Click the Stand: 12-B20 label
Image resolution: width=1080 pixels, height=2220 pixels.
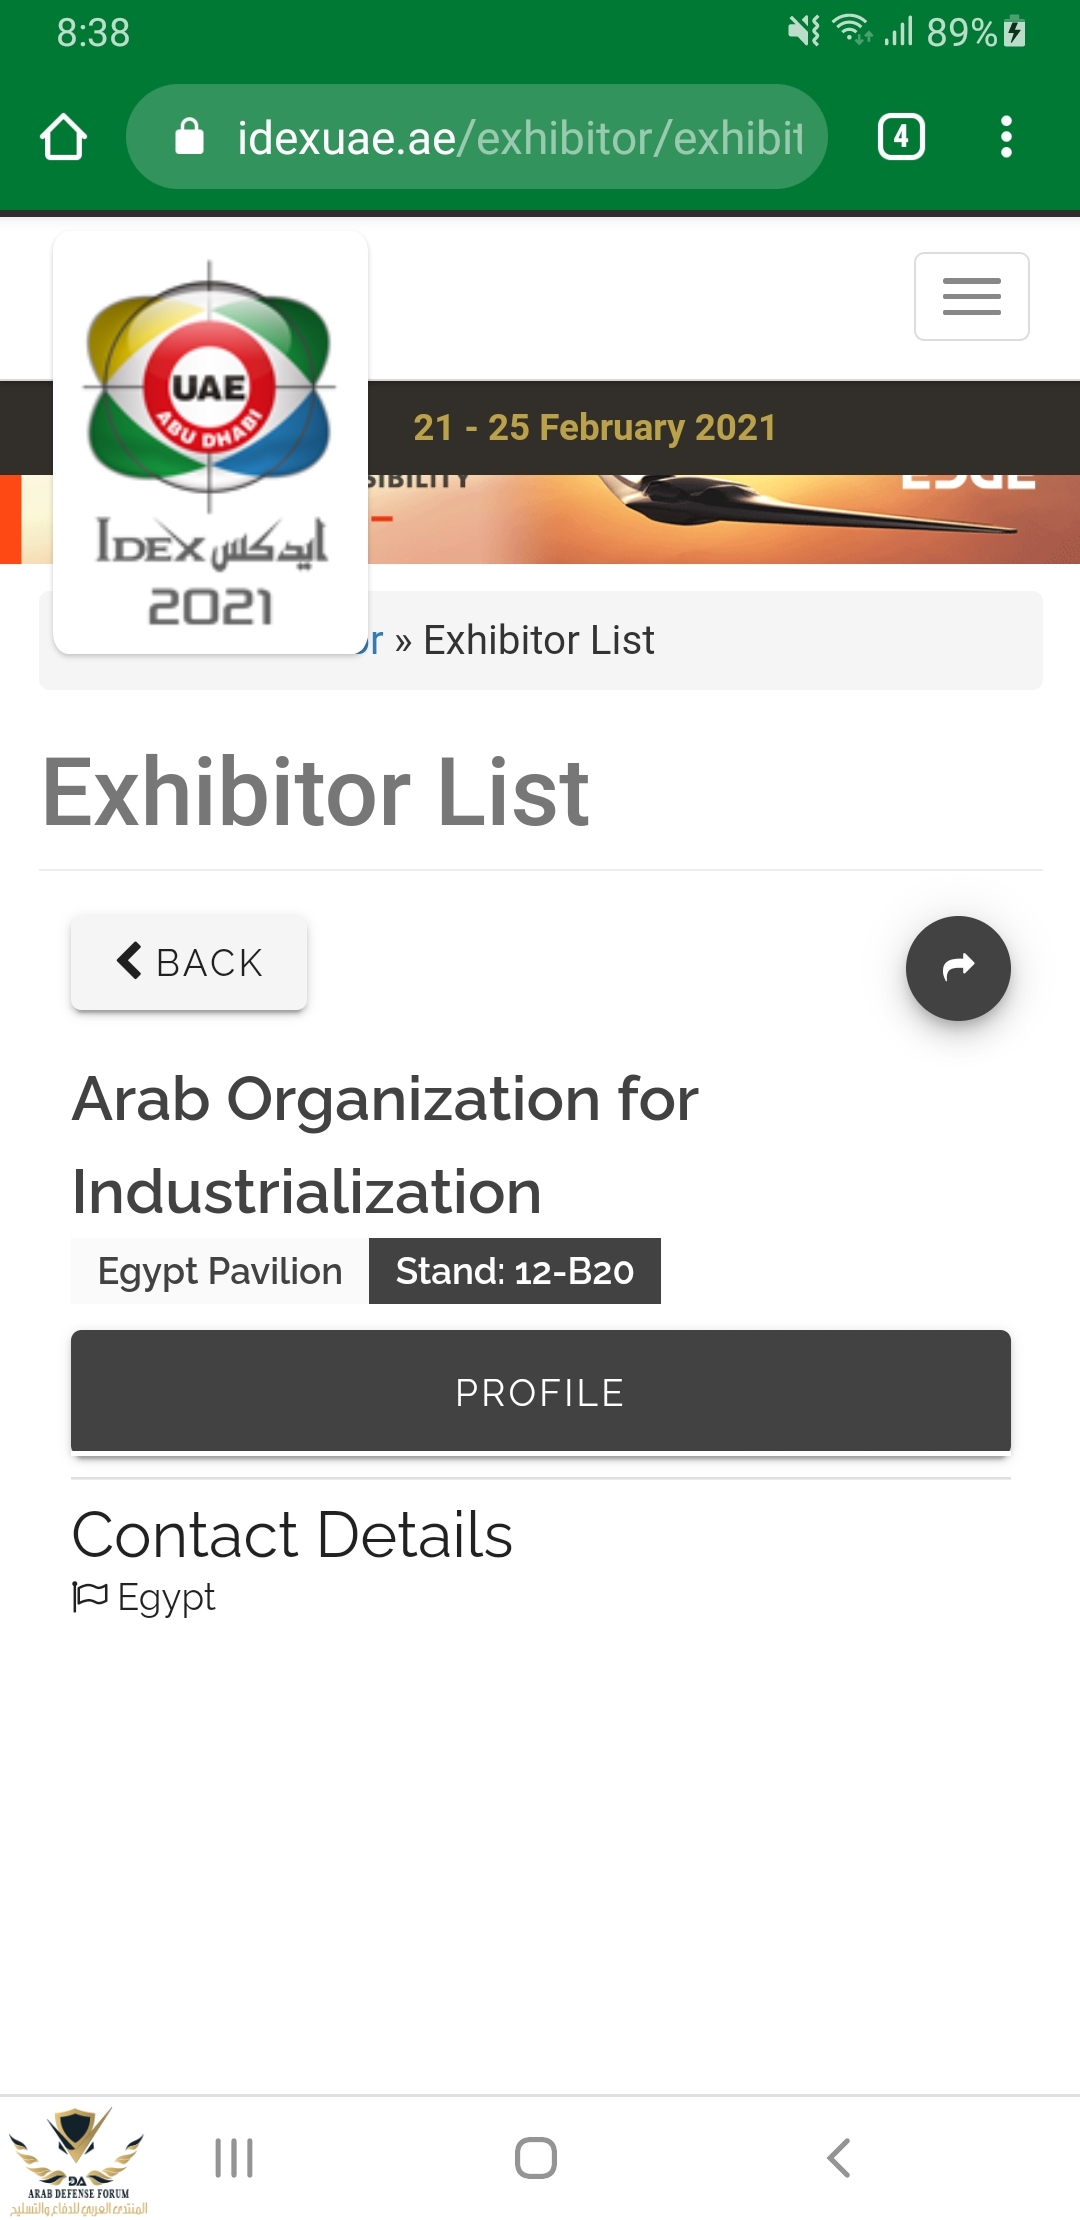point(515,1271)
